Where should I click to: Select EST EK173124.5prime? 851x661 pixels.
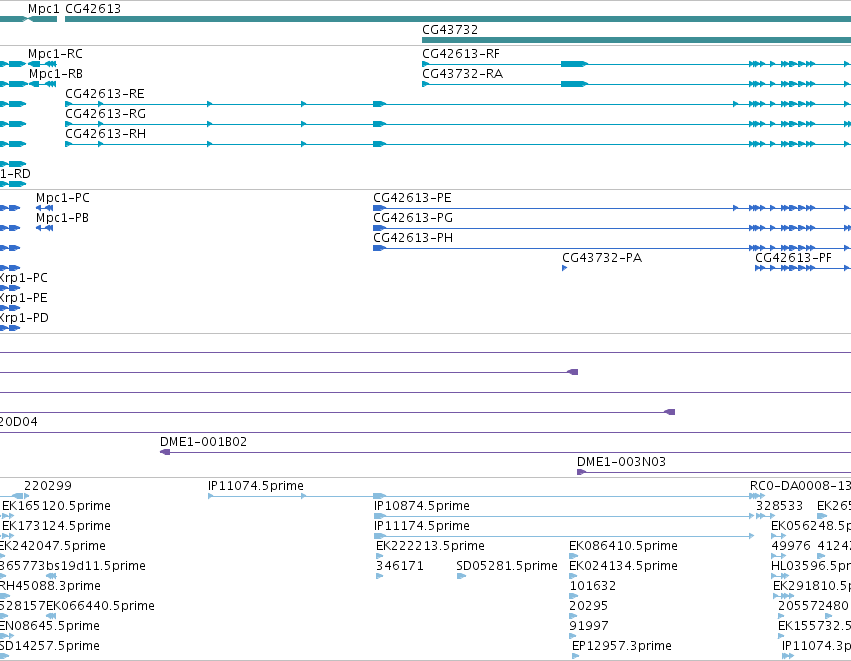[56, 526]
